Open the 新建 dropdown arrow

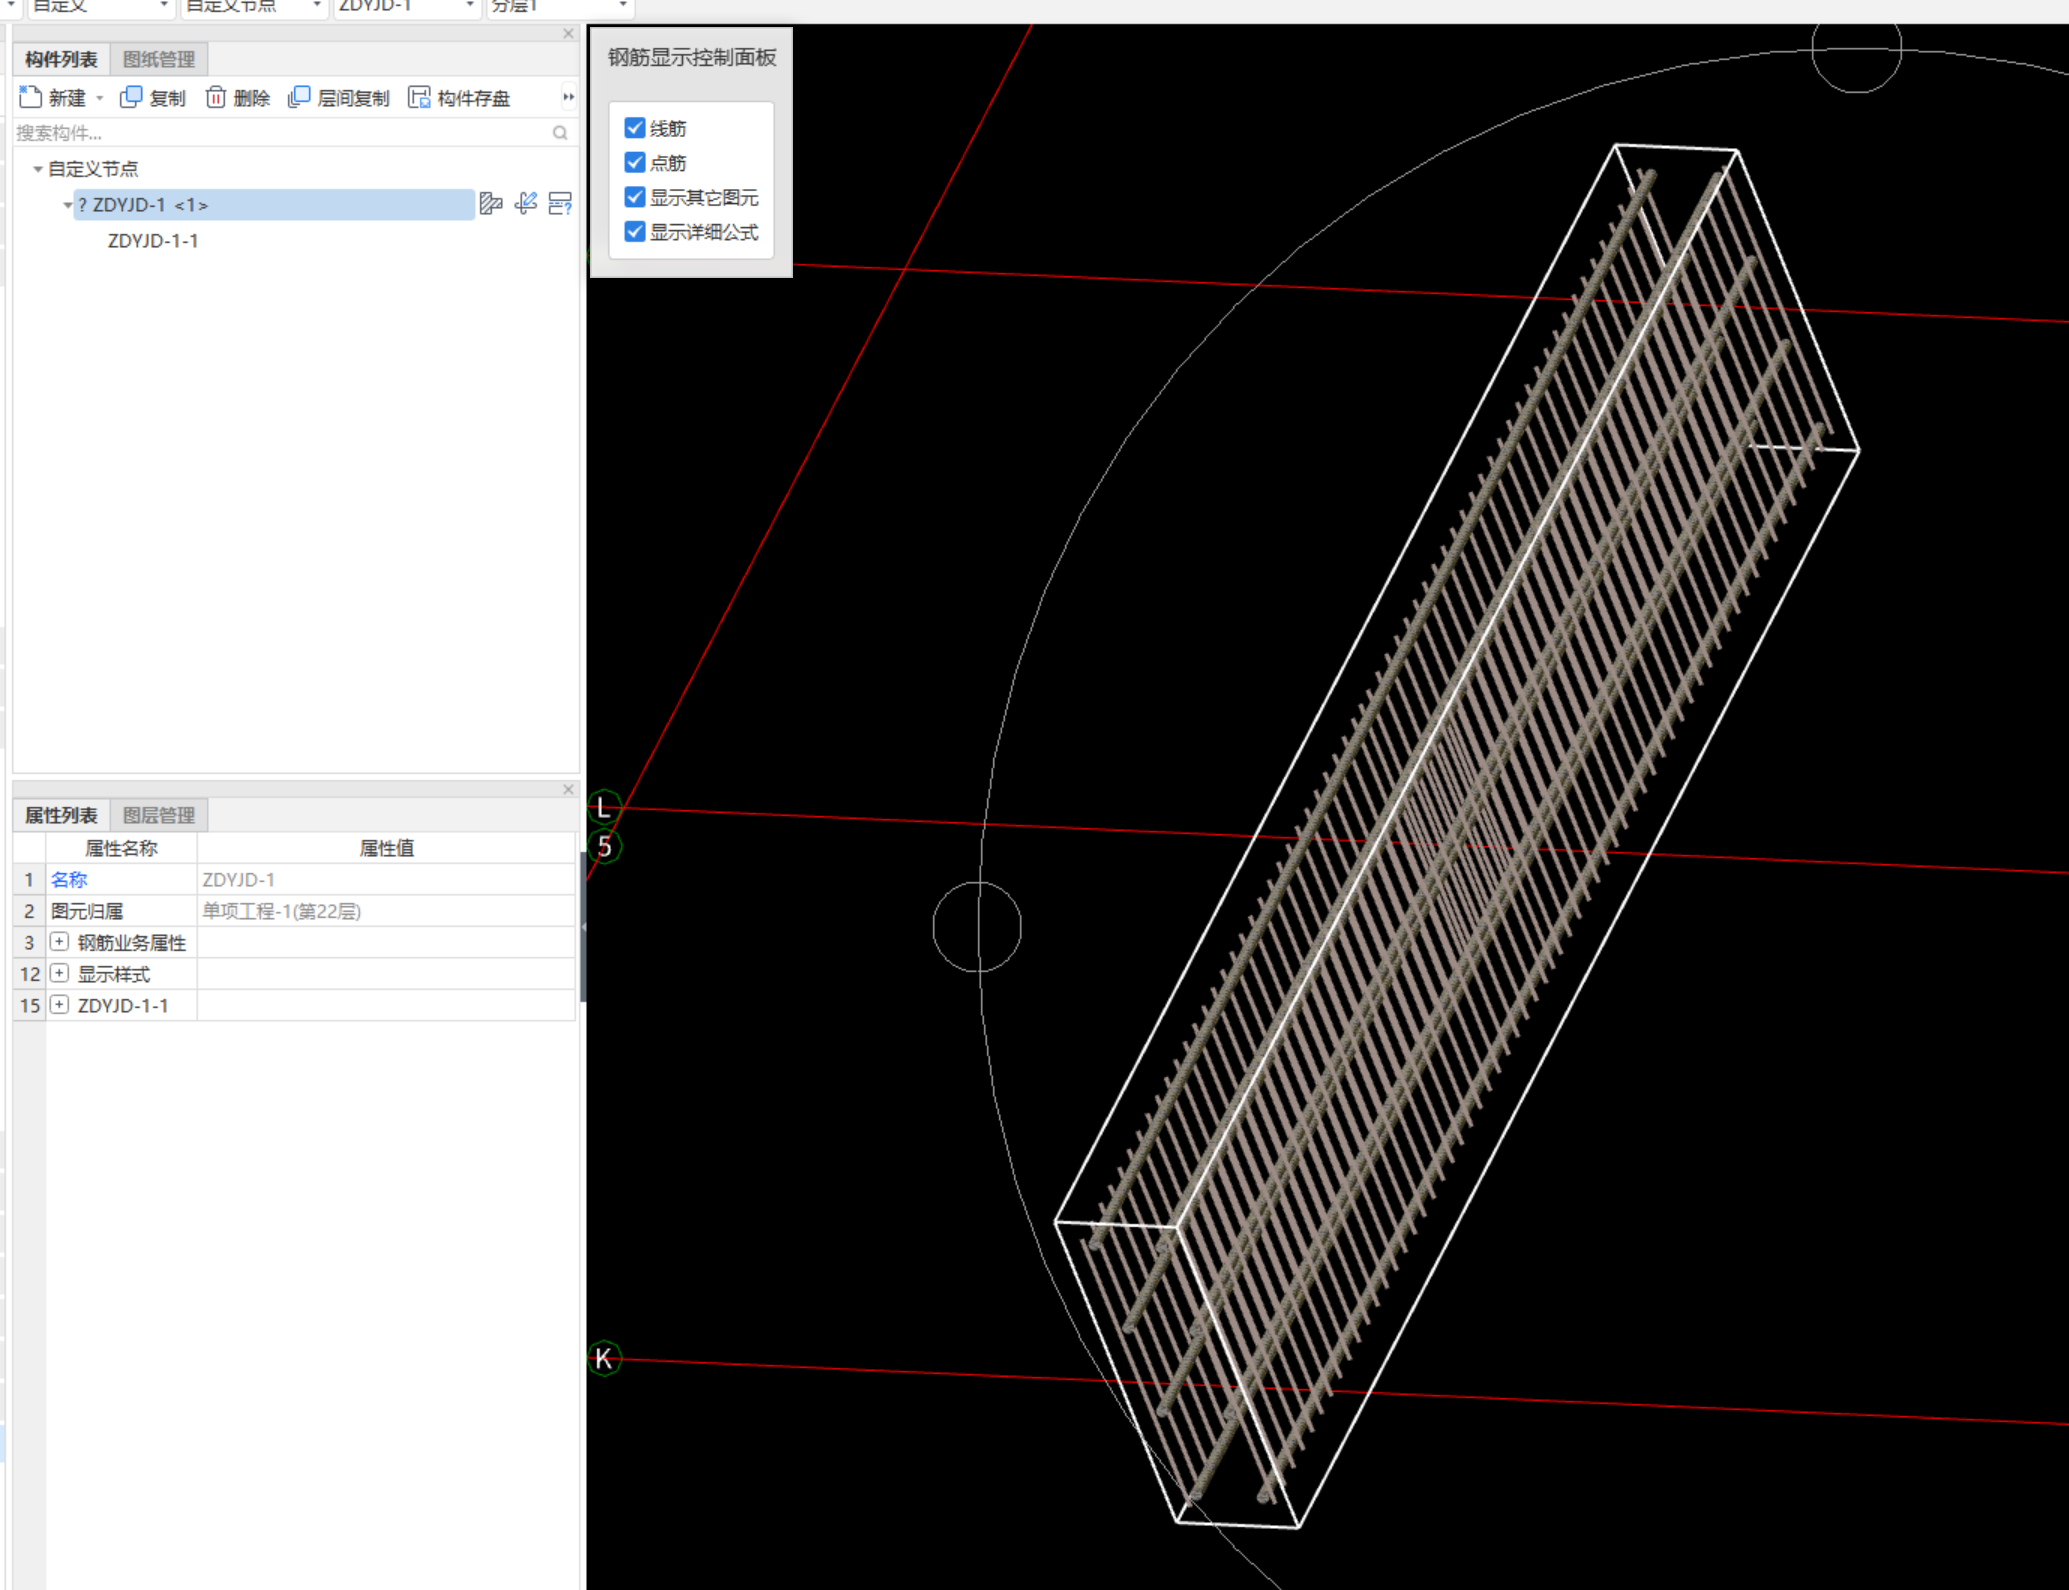click(x=99, y=98)
